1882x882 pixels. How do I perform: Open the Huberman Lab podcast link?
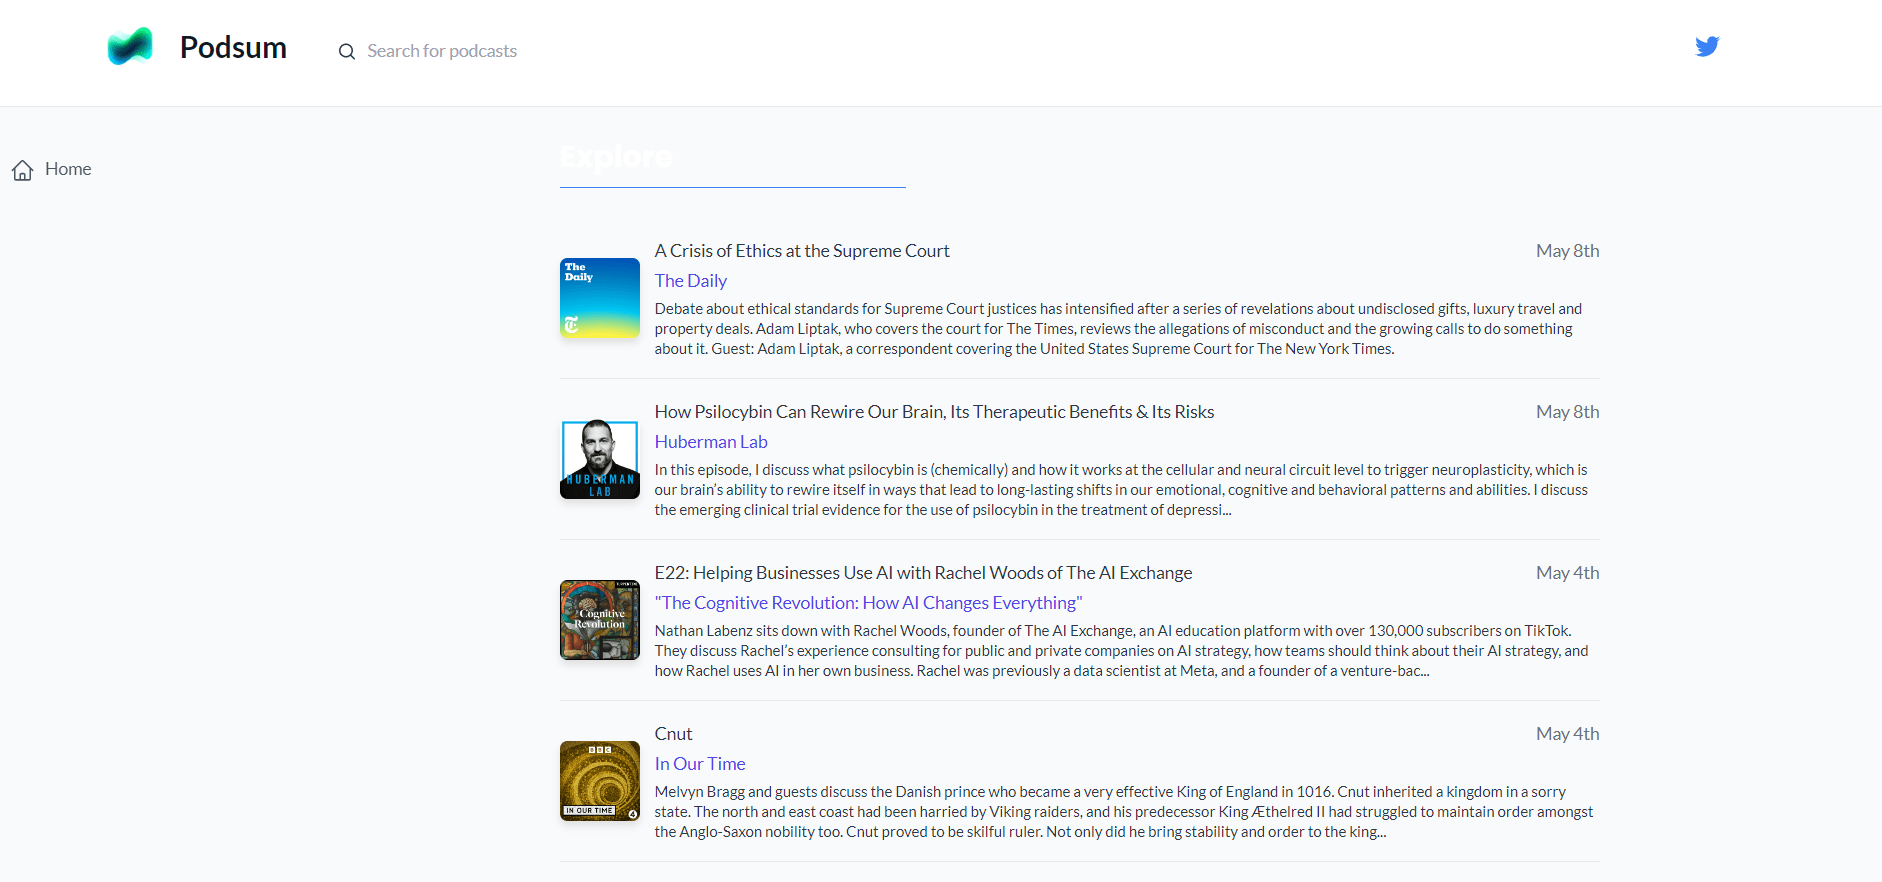(x=711, y=442)
